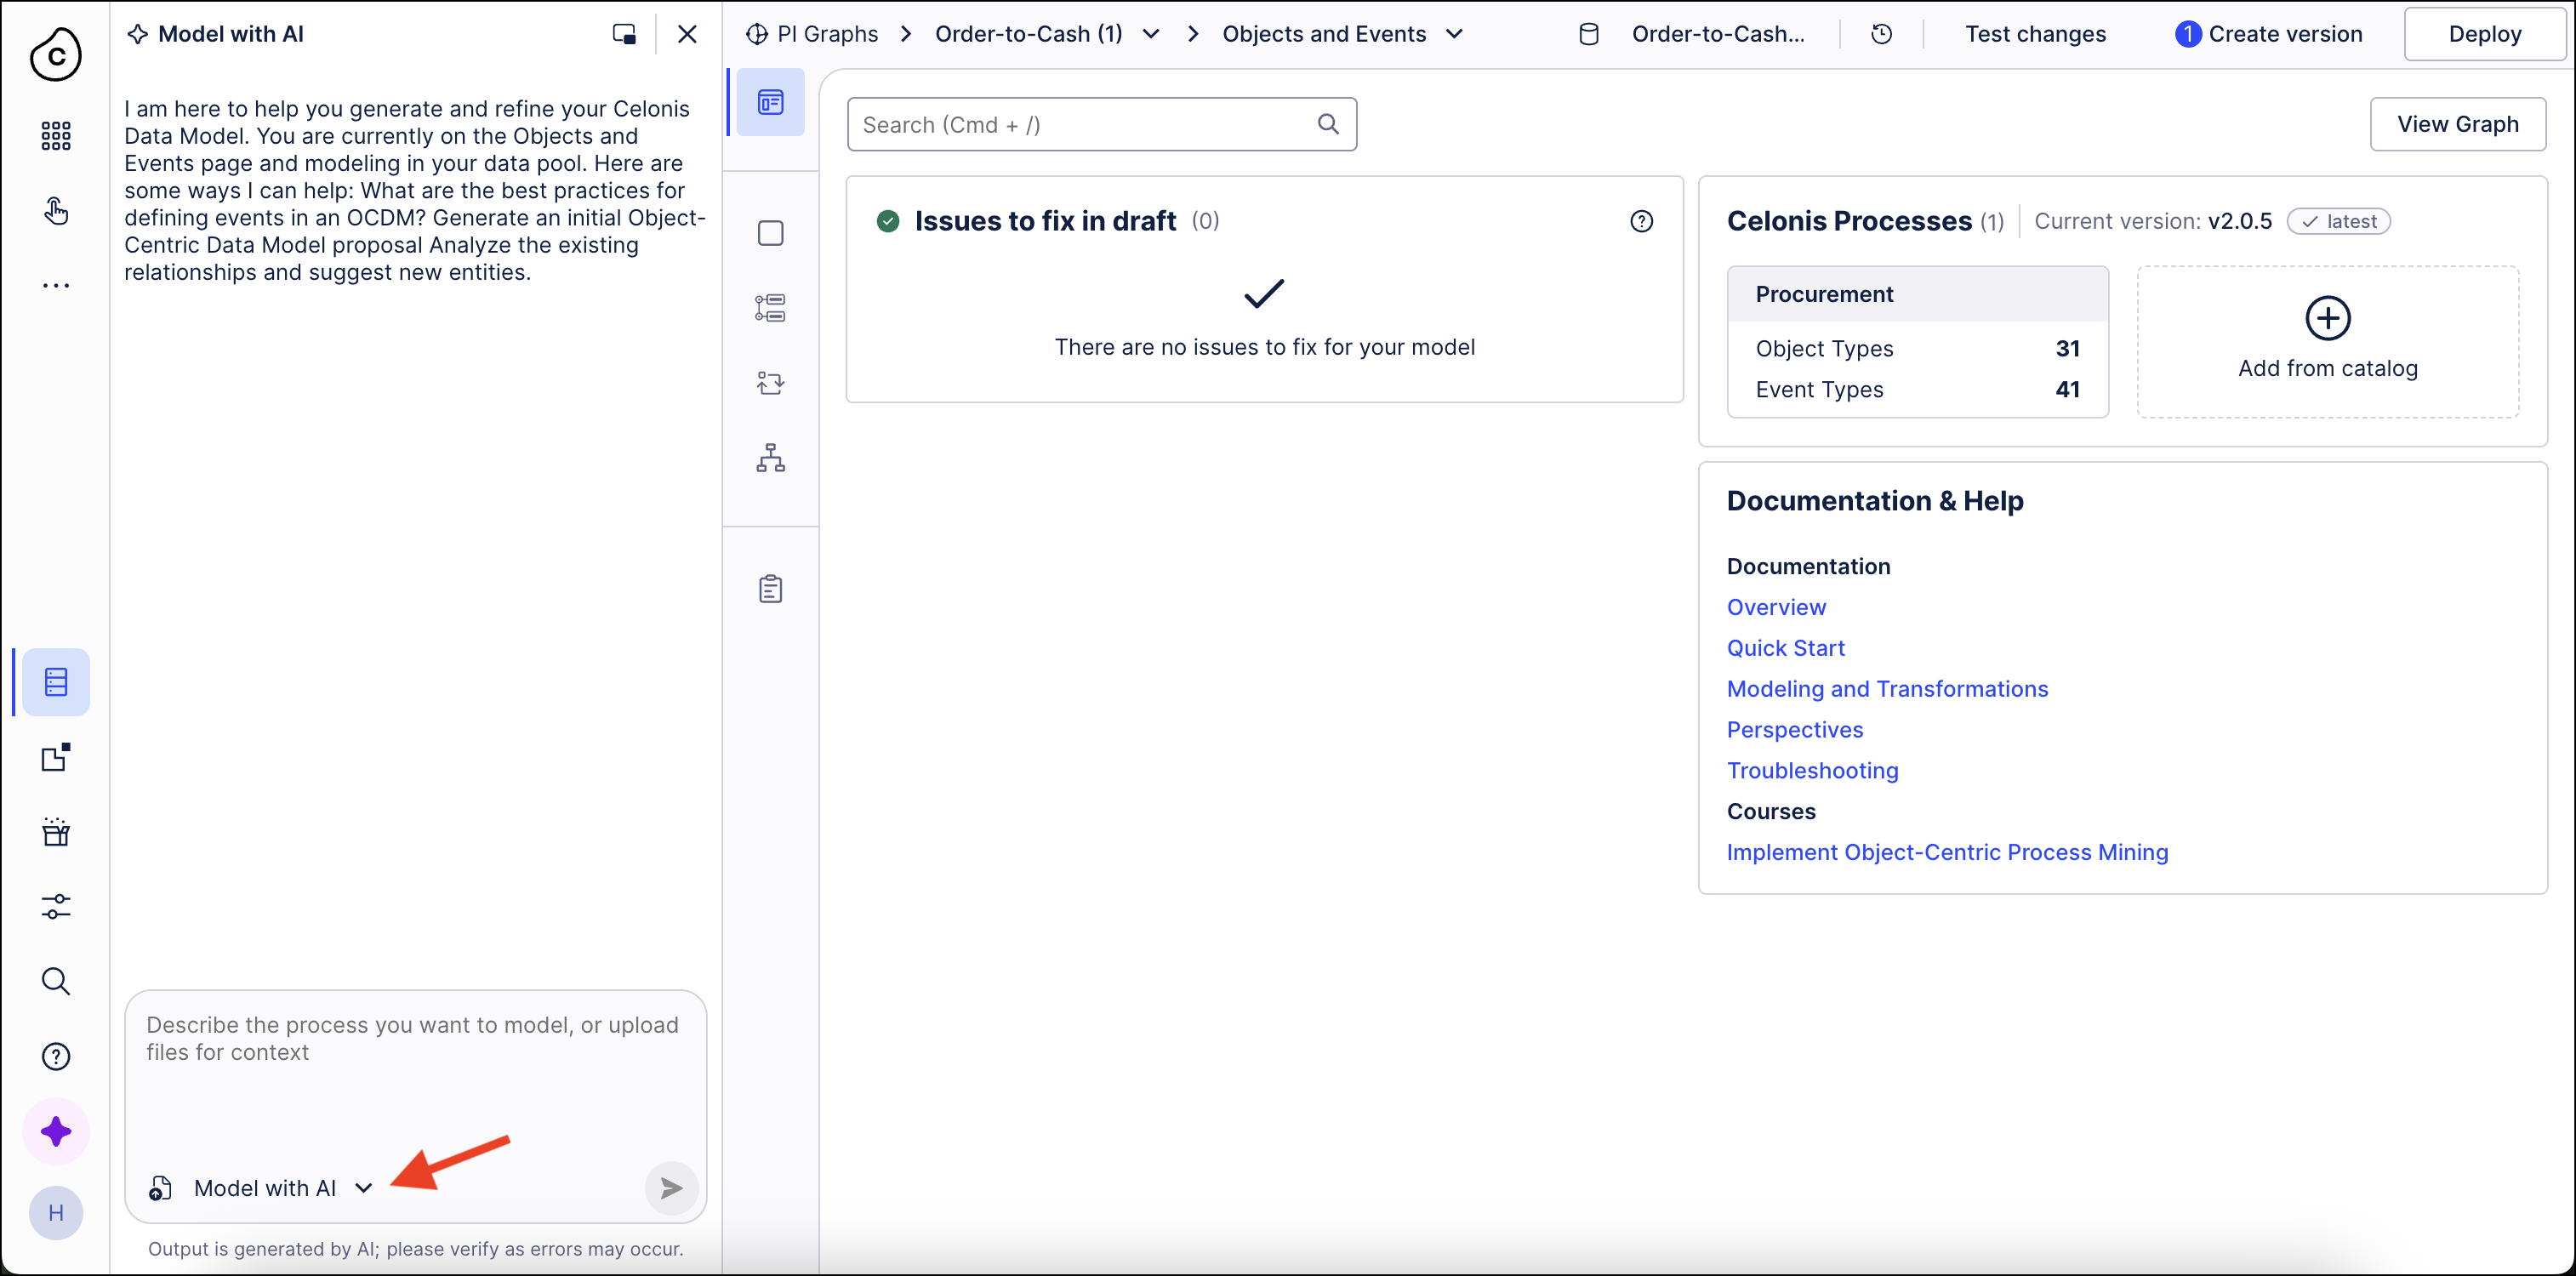Click the View Graph button
The image size is (2576, 1276).
(x=2457, y=124)
